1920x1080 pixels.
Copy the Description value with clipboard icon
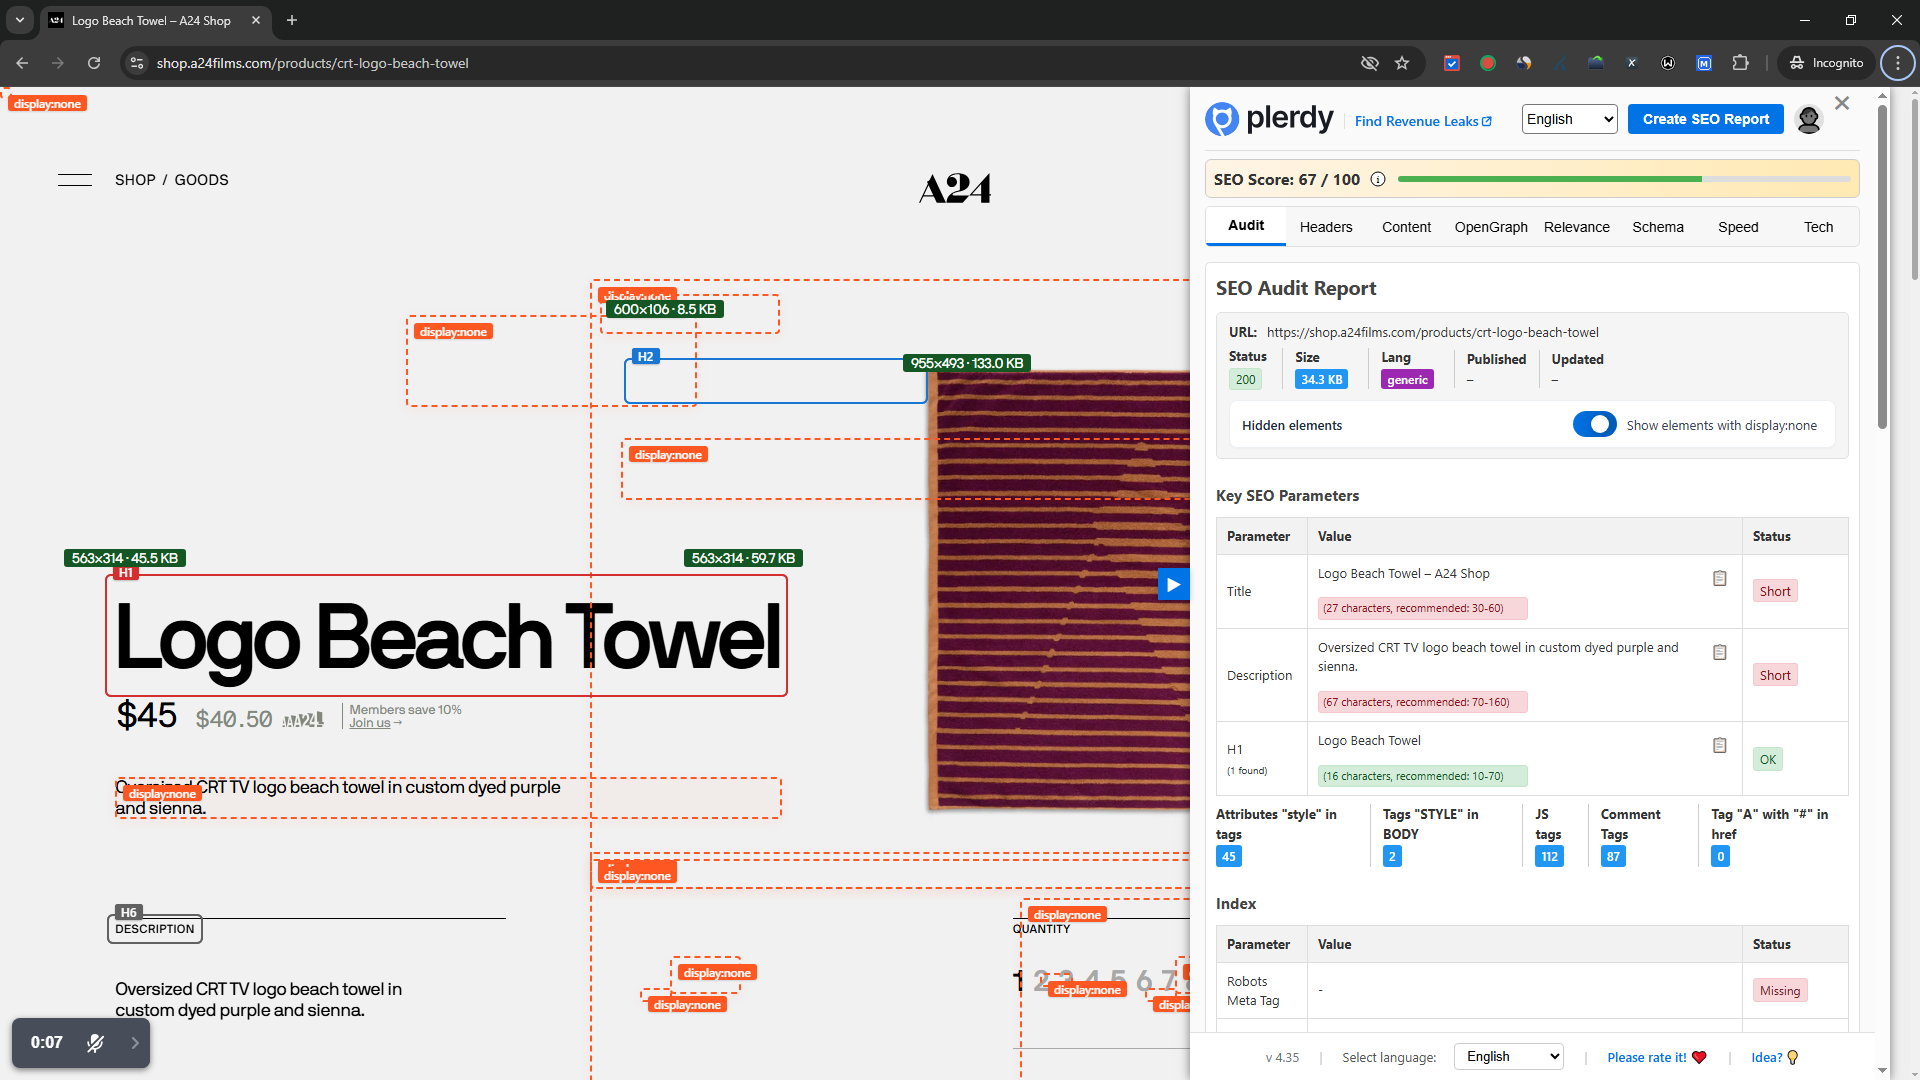[x=1719, y=653]
